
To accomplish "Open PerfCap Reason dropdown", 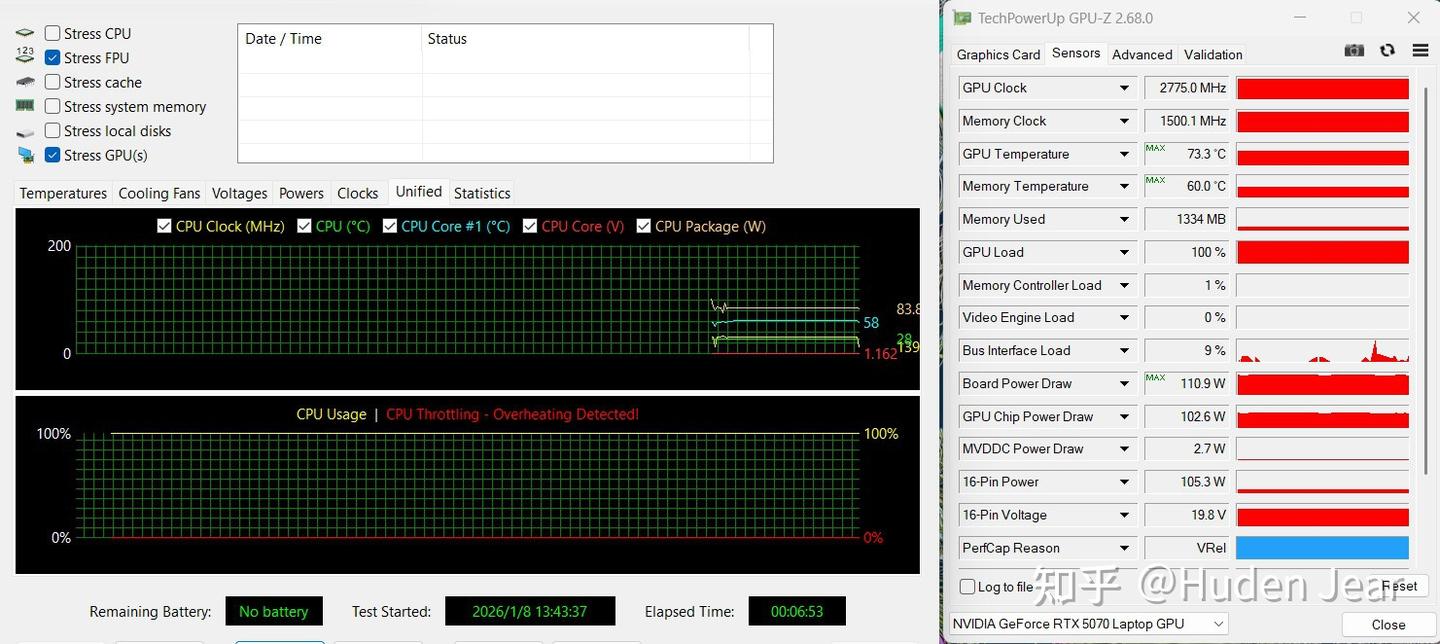I will (1125, 548).
